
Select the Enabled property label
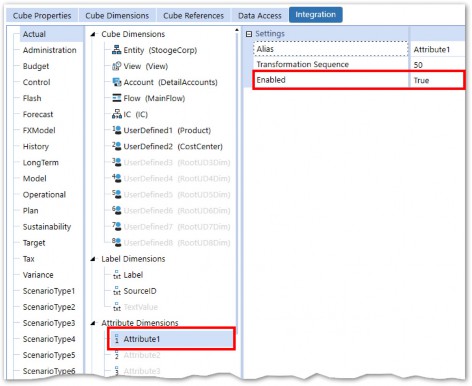coord(271,80)
